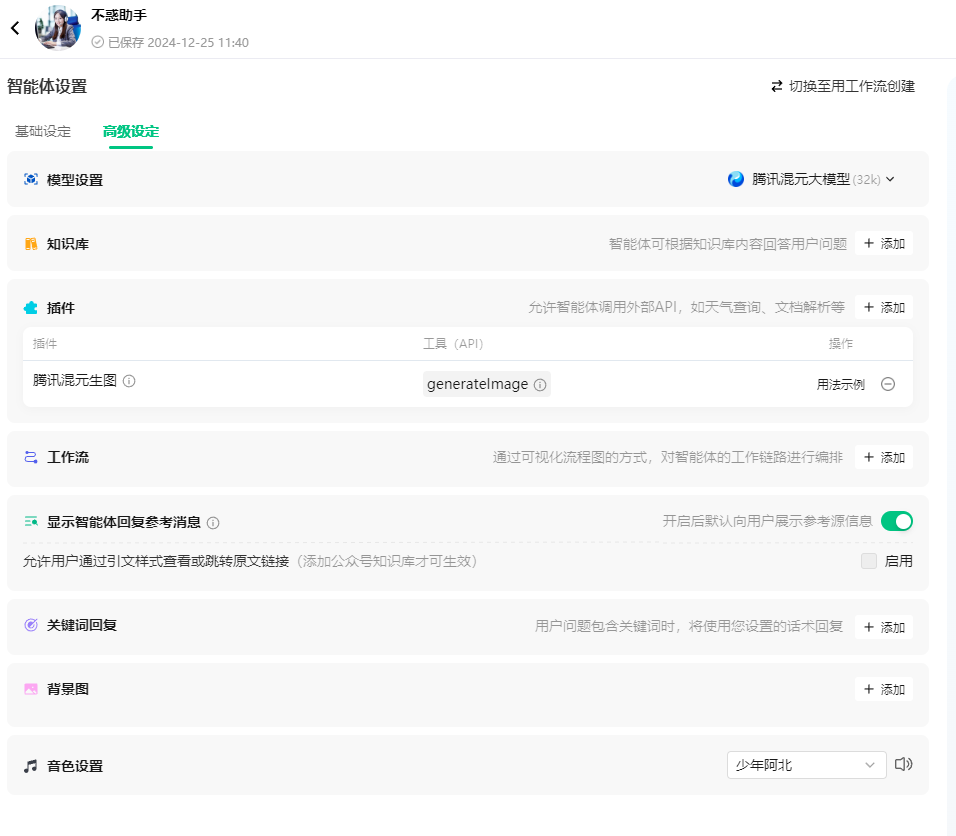Go back using the left arrow icon
The width and height of the screenshot is (956, 836).
15,28
